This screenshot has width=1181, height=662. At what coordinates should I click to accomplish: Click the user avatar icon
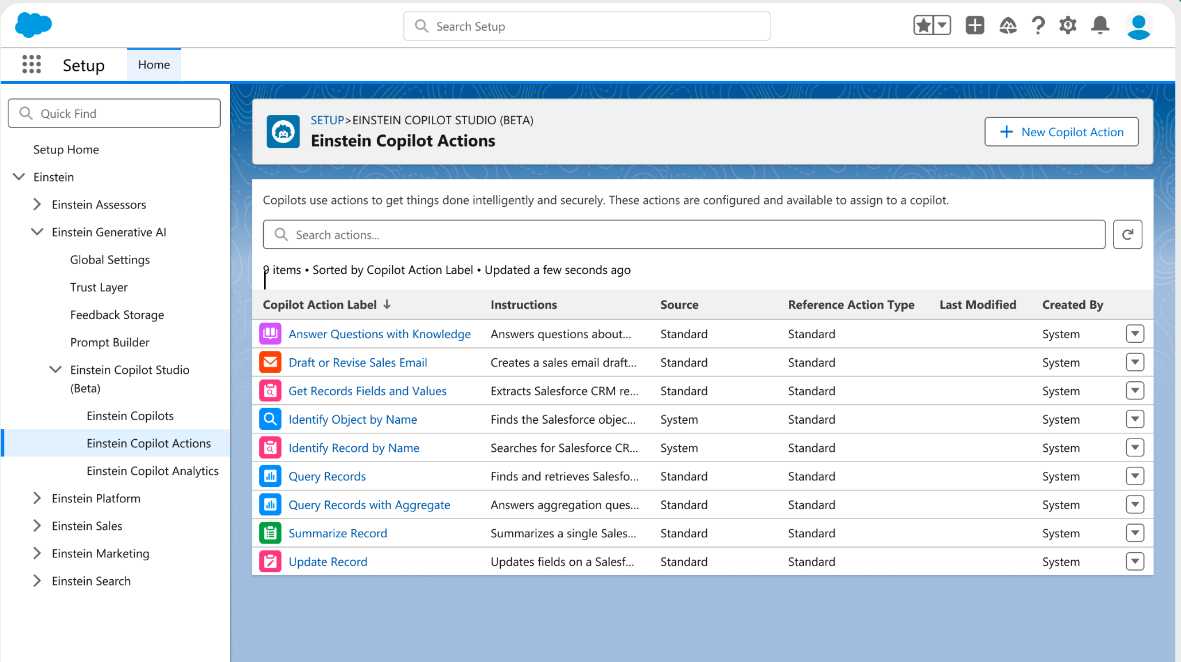tap(1139, 27)
